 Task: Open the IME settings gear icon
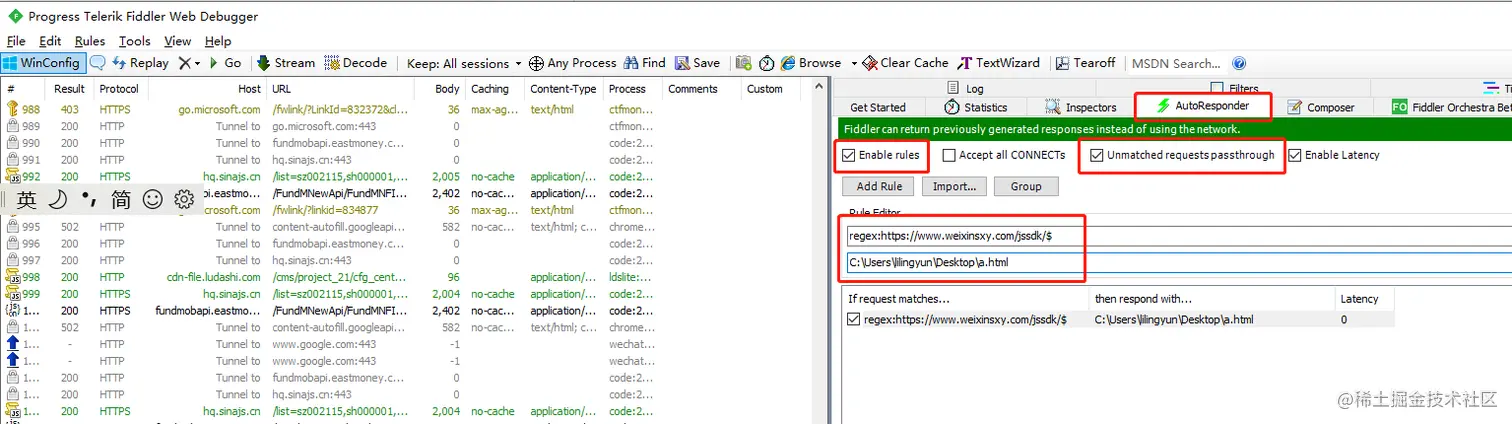pos(184,200)
